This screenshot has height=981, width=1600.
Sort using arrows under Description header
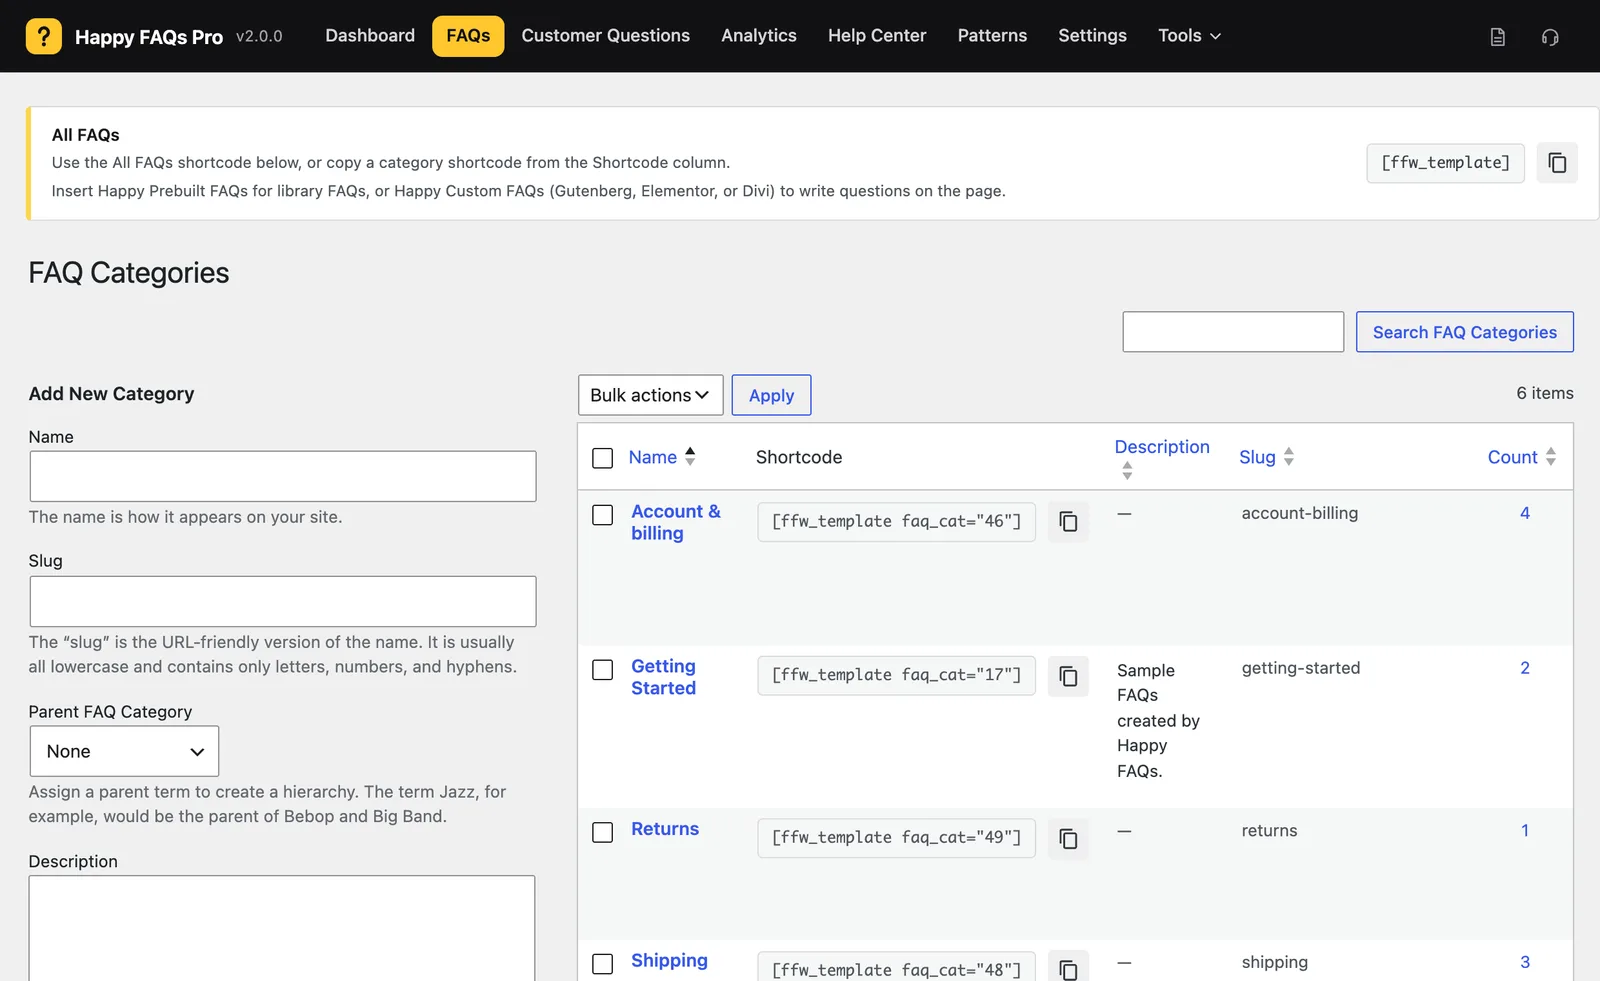pos(1127,471)
